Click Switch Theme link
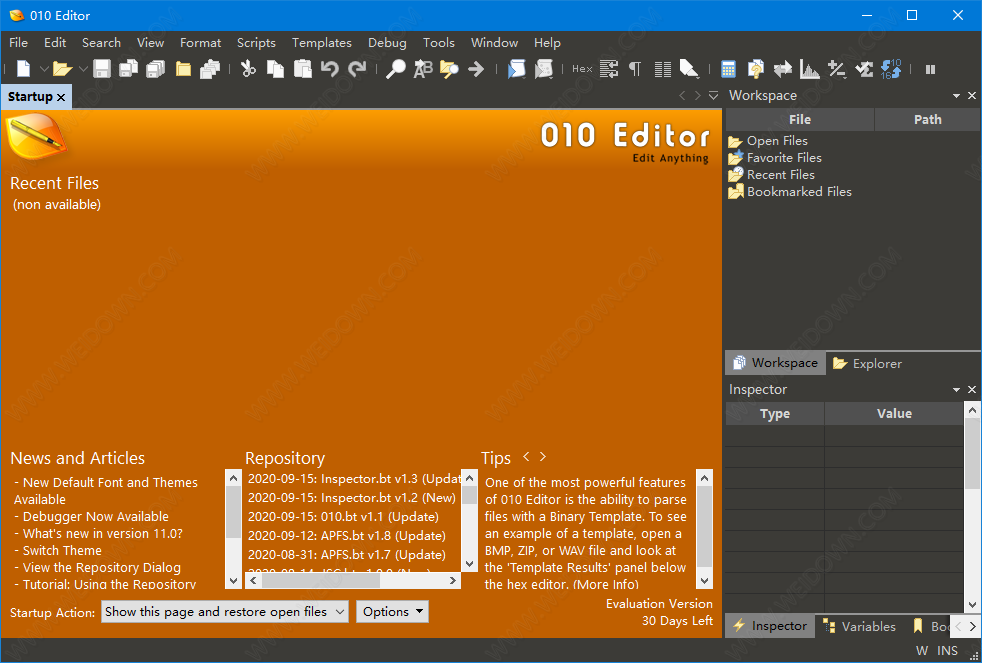This screenshot has width=982, height=663. 62,551
